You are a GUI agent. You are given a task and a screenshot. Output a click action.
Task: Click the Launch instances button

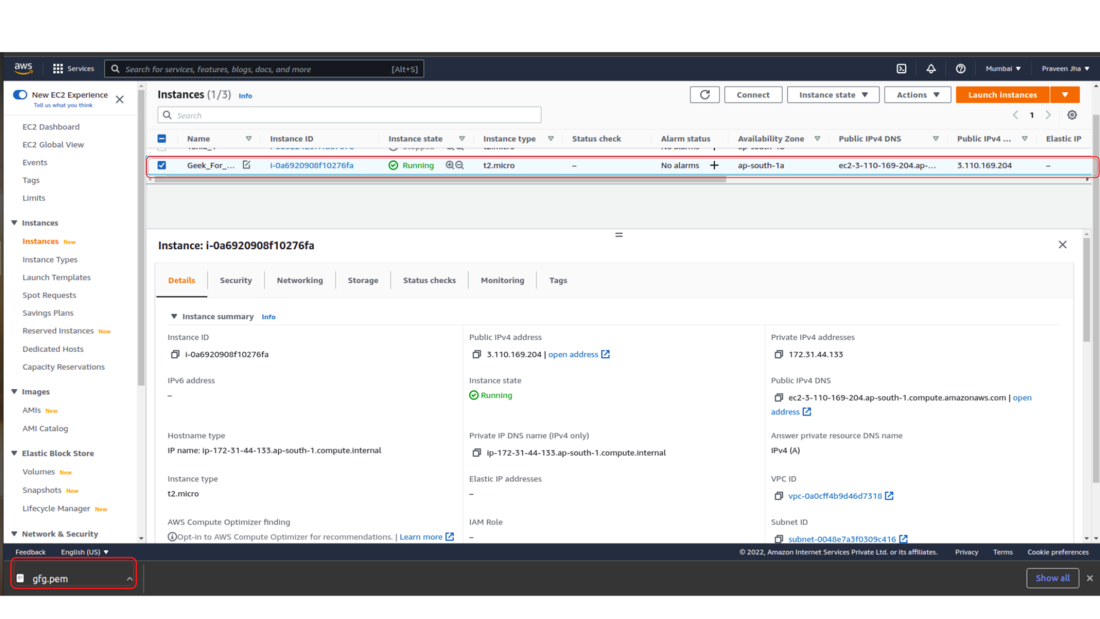coord(1002,95)
